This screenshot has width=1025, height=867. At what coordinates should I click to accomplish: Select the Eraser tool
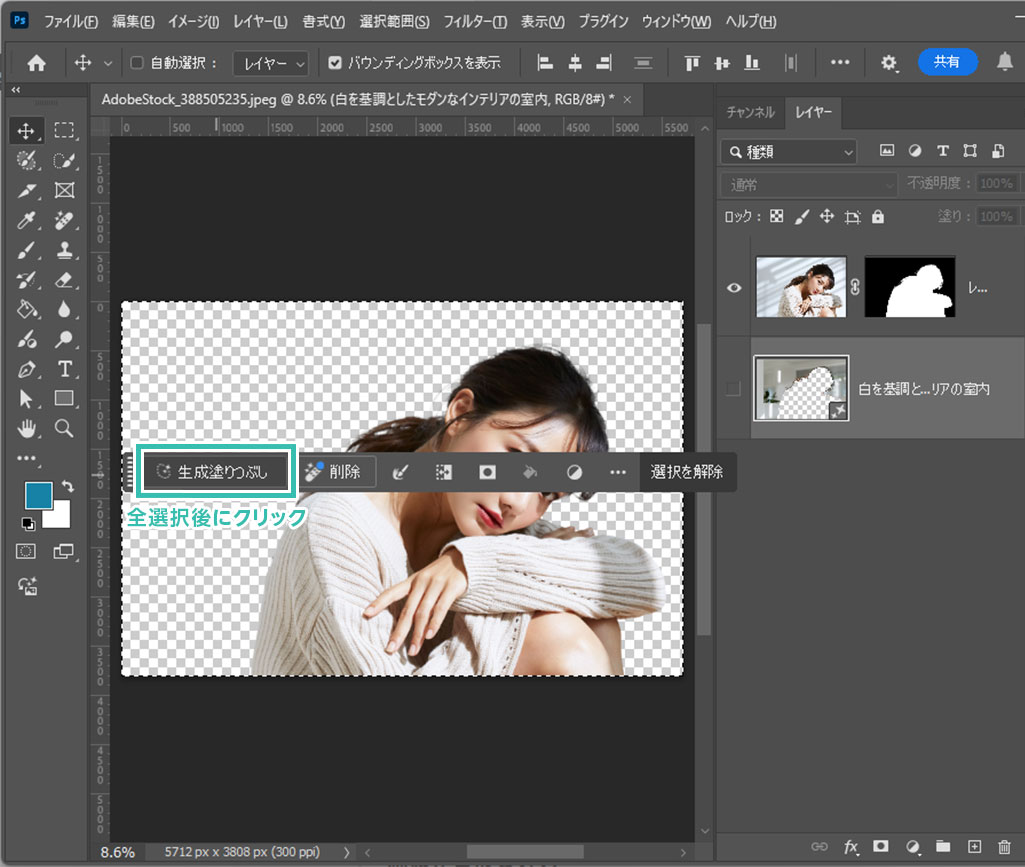[x=64, y=280]
